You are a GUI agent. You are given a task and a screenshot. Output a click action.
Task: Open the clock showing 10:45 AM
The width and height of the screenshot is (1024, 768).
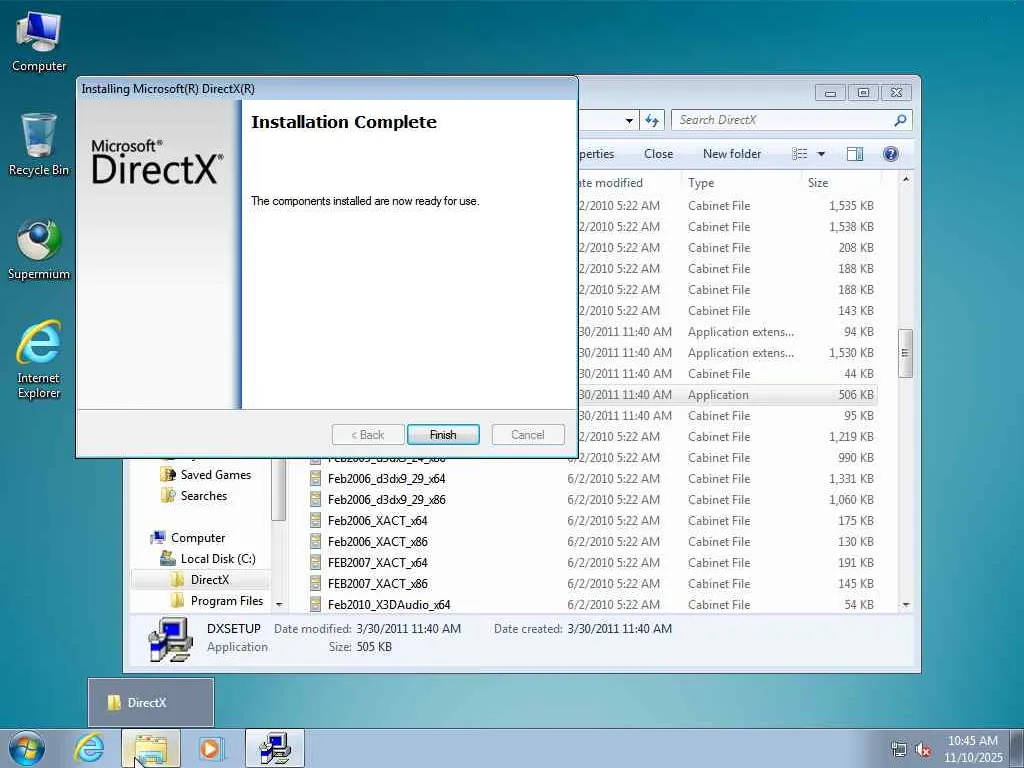point(973,749)
